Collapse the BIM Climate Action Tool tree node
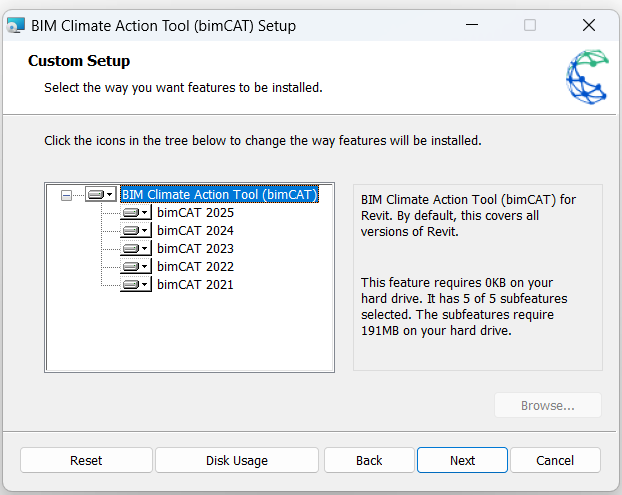622x495 pixels. [x=67, y=195]
